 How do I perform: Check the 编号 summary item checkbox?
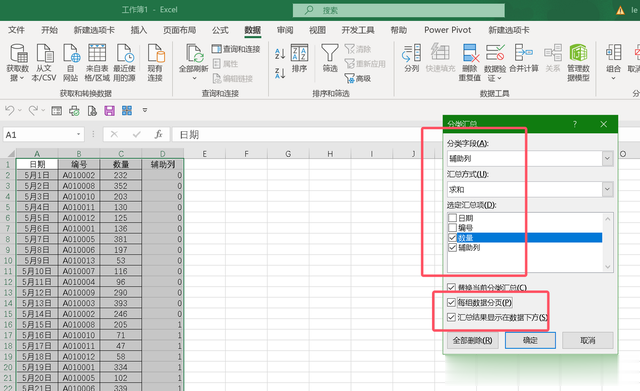(452, 228)
